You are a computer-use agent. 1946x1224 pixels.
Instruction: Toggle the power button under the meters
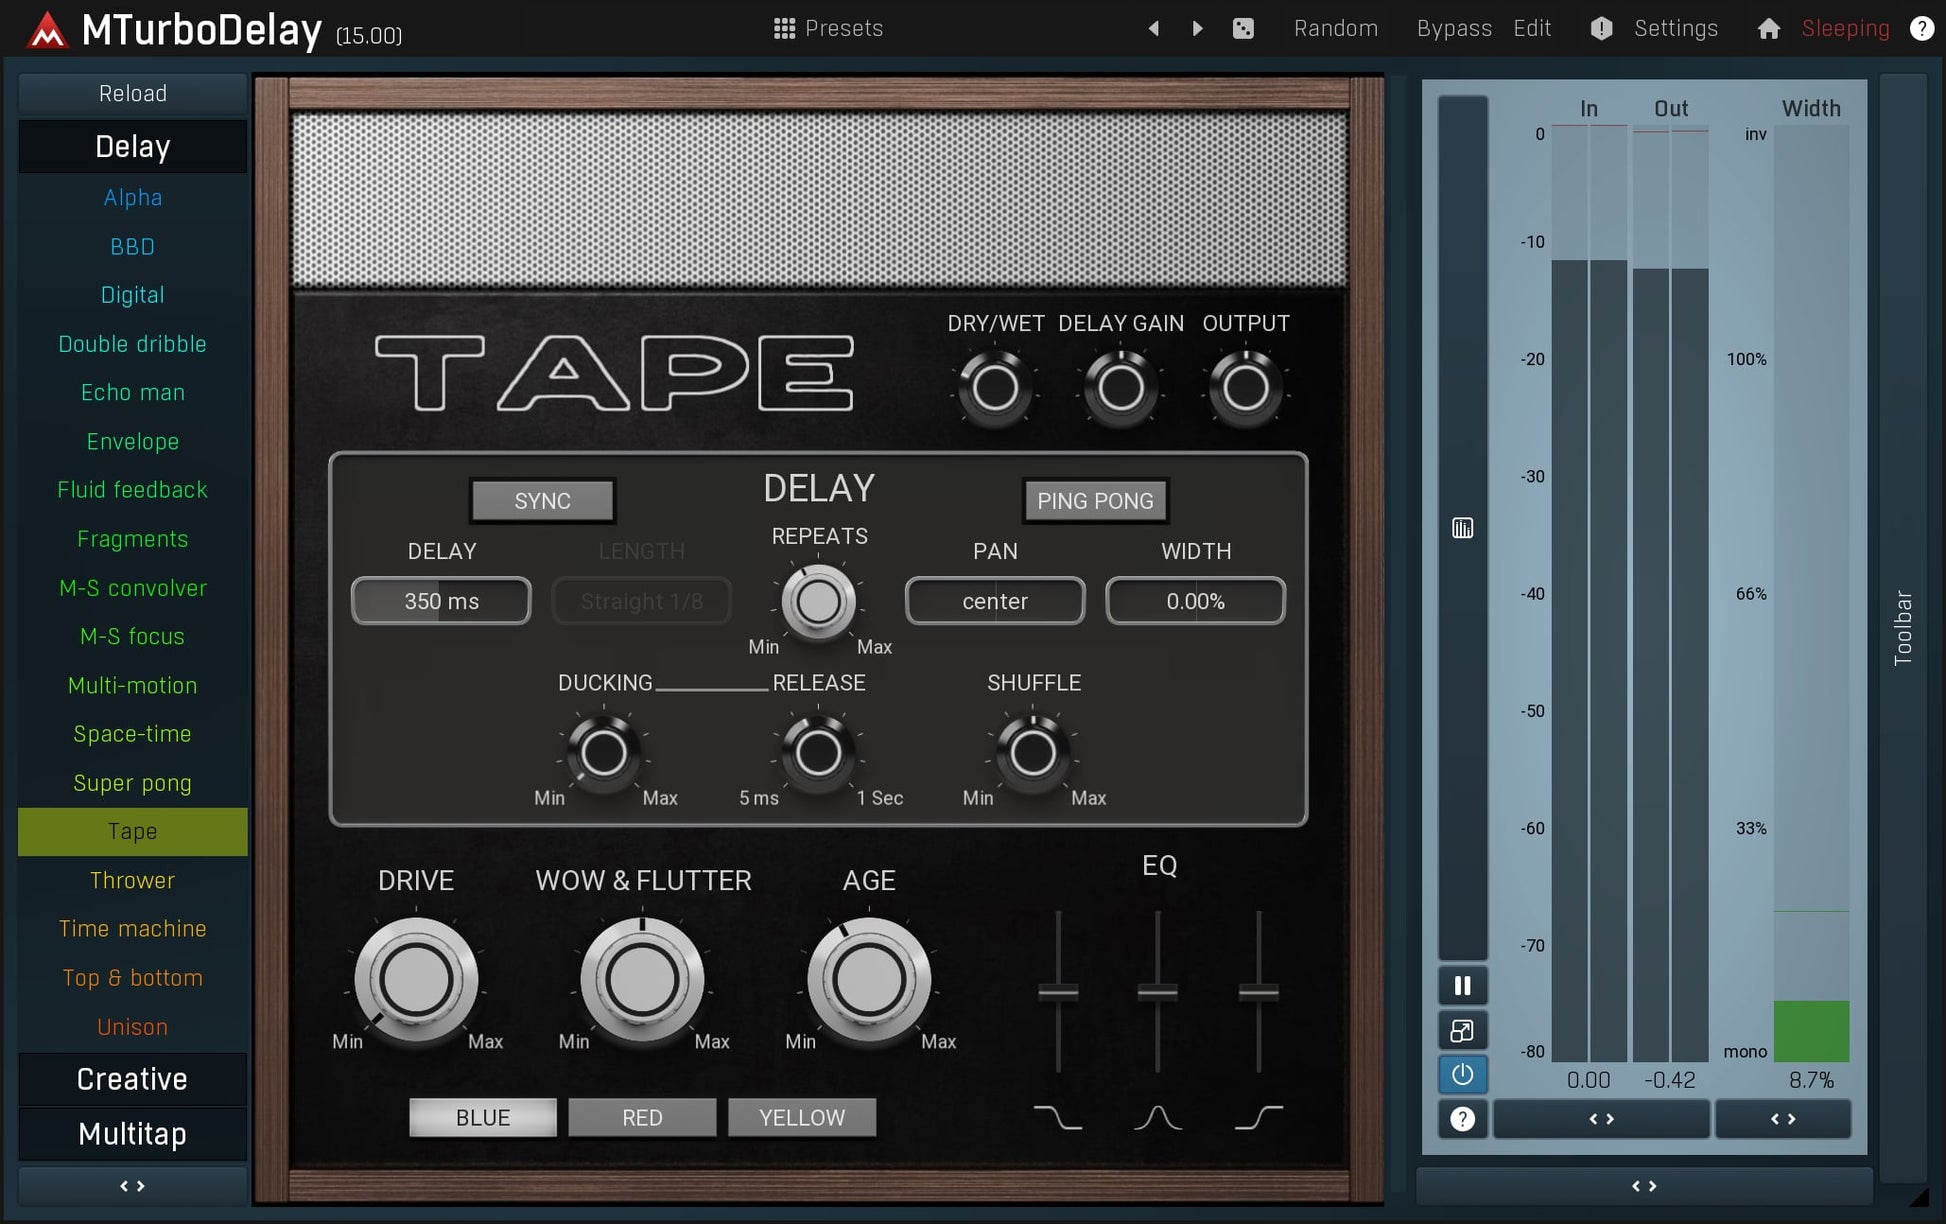[x=1462, y=1074]
